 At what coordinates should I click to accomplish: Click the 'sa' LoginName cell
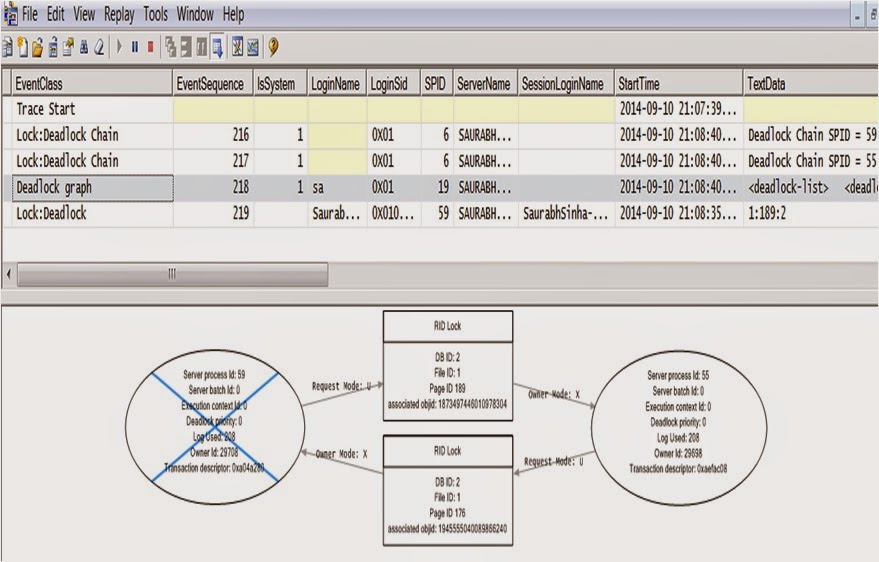[x=337, y=188]
